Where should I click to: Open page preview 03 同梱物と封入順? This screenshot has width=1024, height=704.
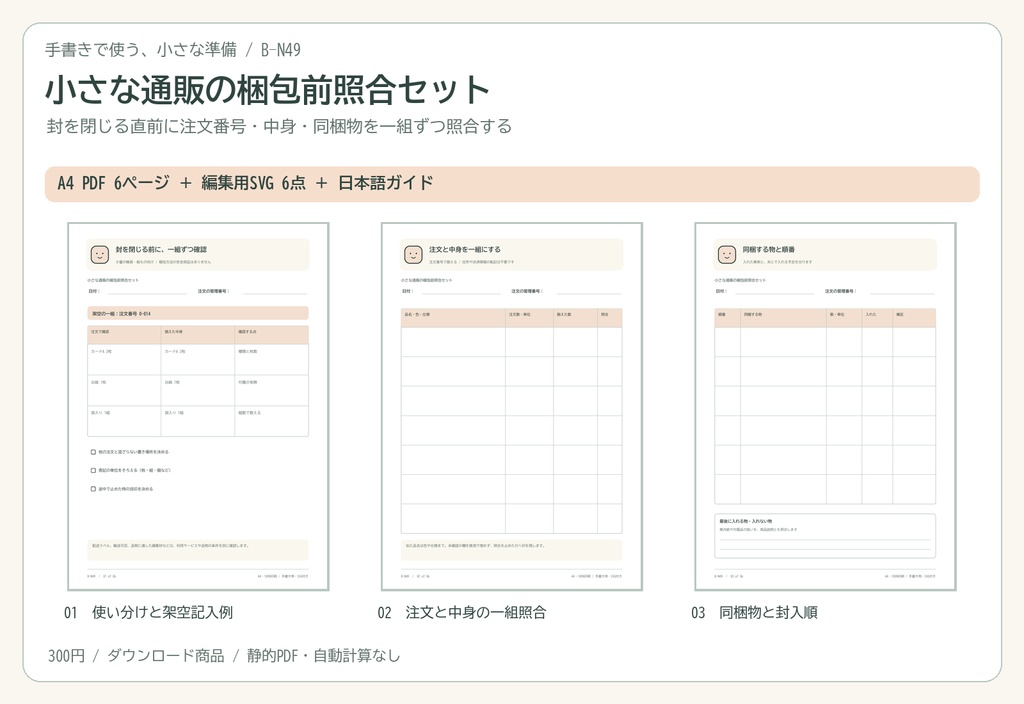[x=825, y=406]
